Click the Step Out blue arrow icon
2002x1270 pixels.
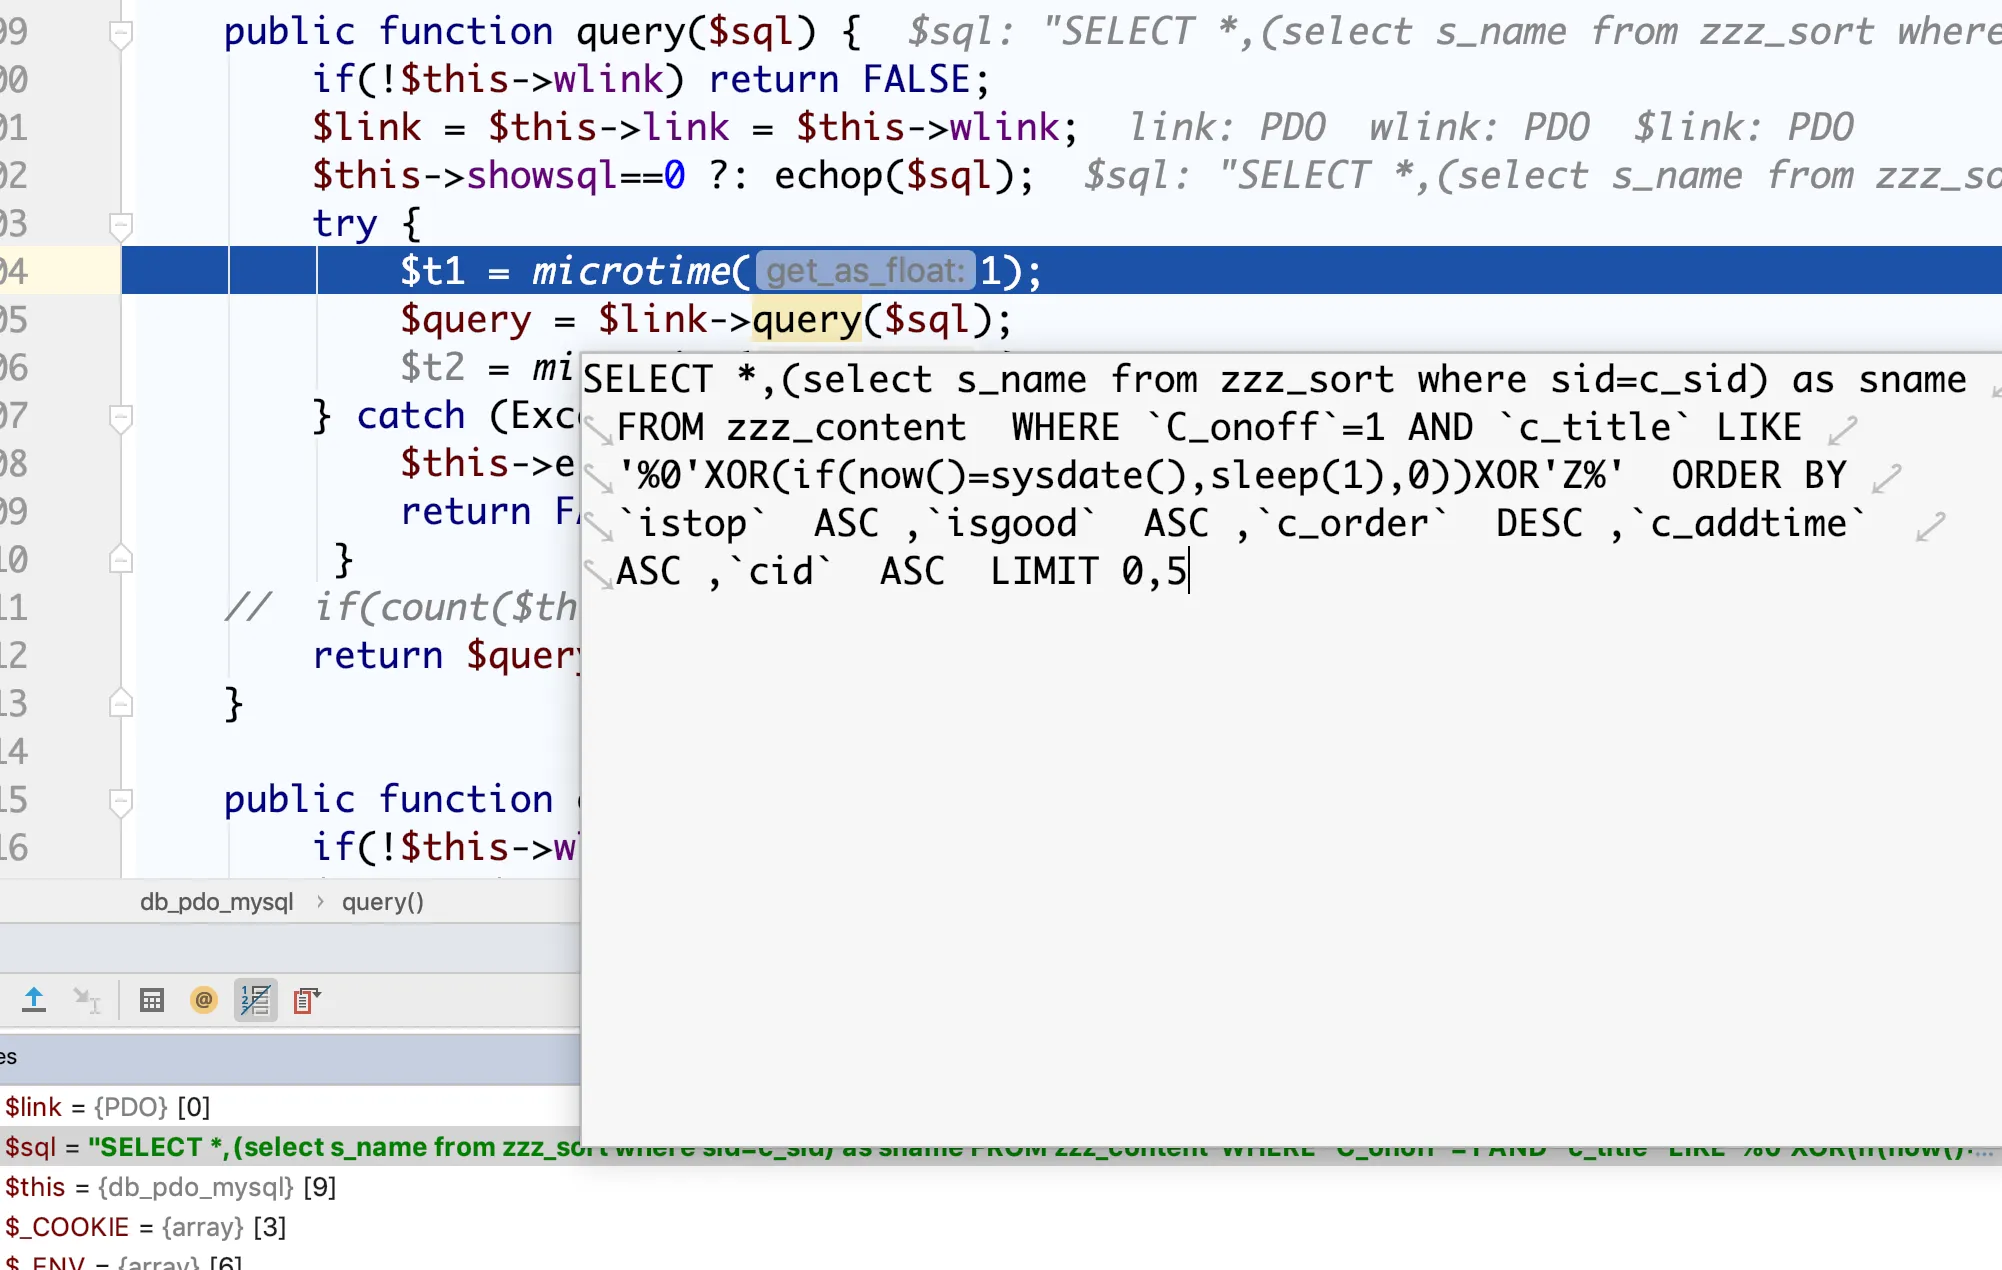tap(34, 999)
